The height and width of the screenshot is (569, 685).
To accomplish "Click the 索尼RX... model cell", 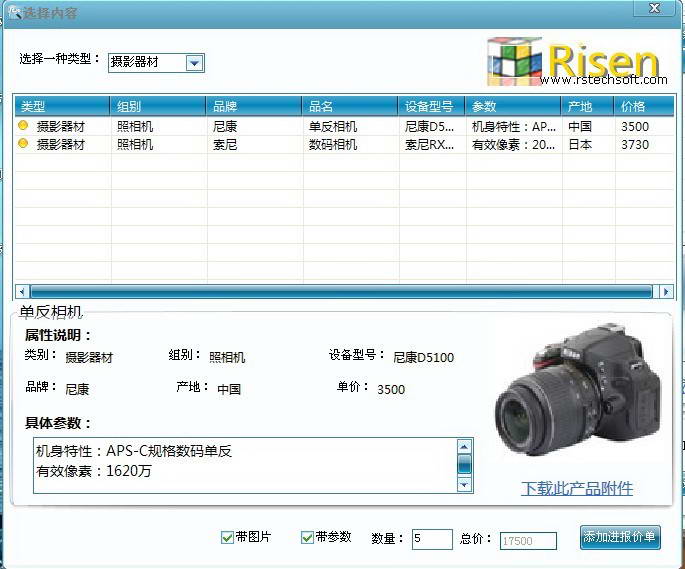I will pos(429,145).
